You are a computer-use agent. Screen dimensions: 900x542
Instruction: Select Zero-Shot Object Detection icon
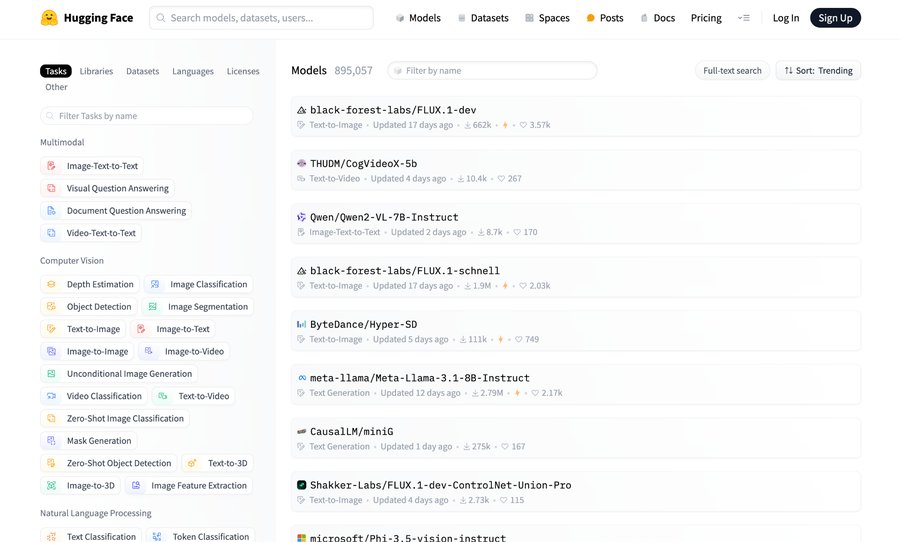point(51,463)
